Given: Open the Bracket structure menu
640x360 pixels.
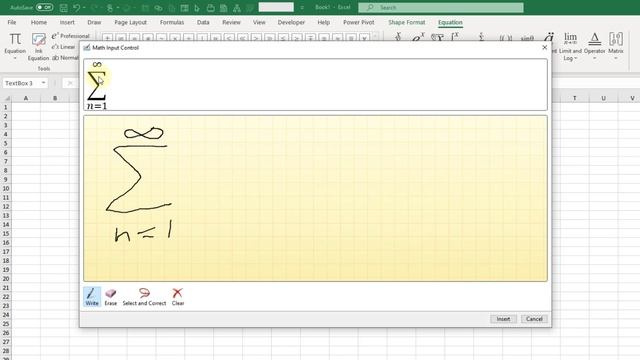Looking at the screenshot, I should click(505, 37).
